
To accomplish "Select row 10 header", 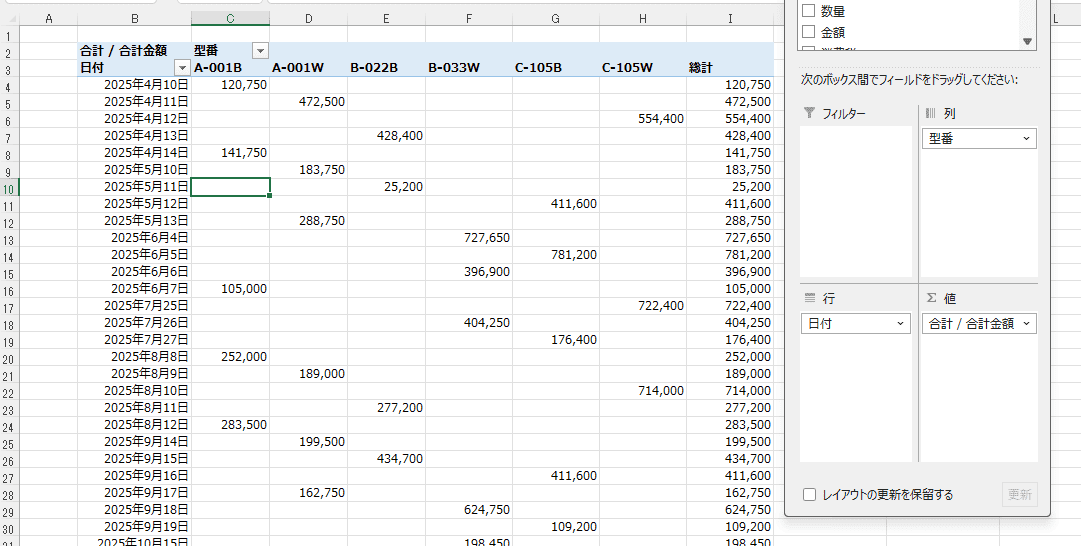I will coord(9,187).
